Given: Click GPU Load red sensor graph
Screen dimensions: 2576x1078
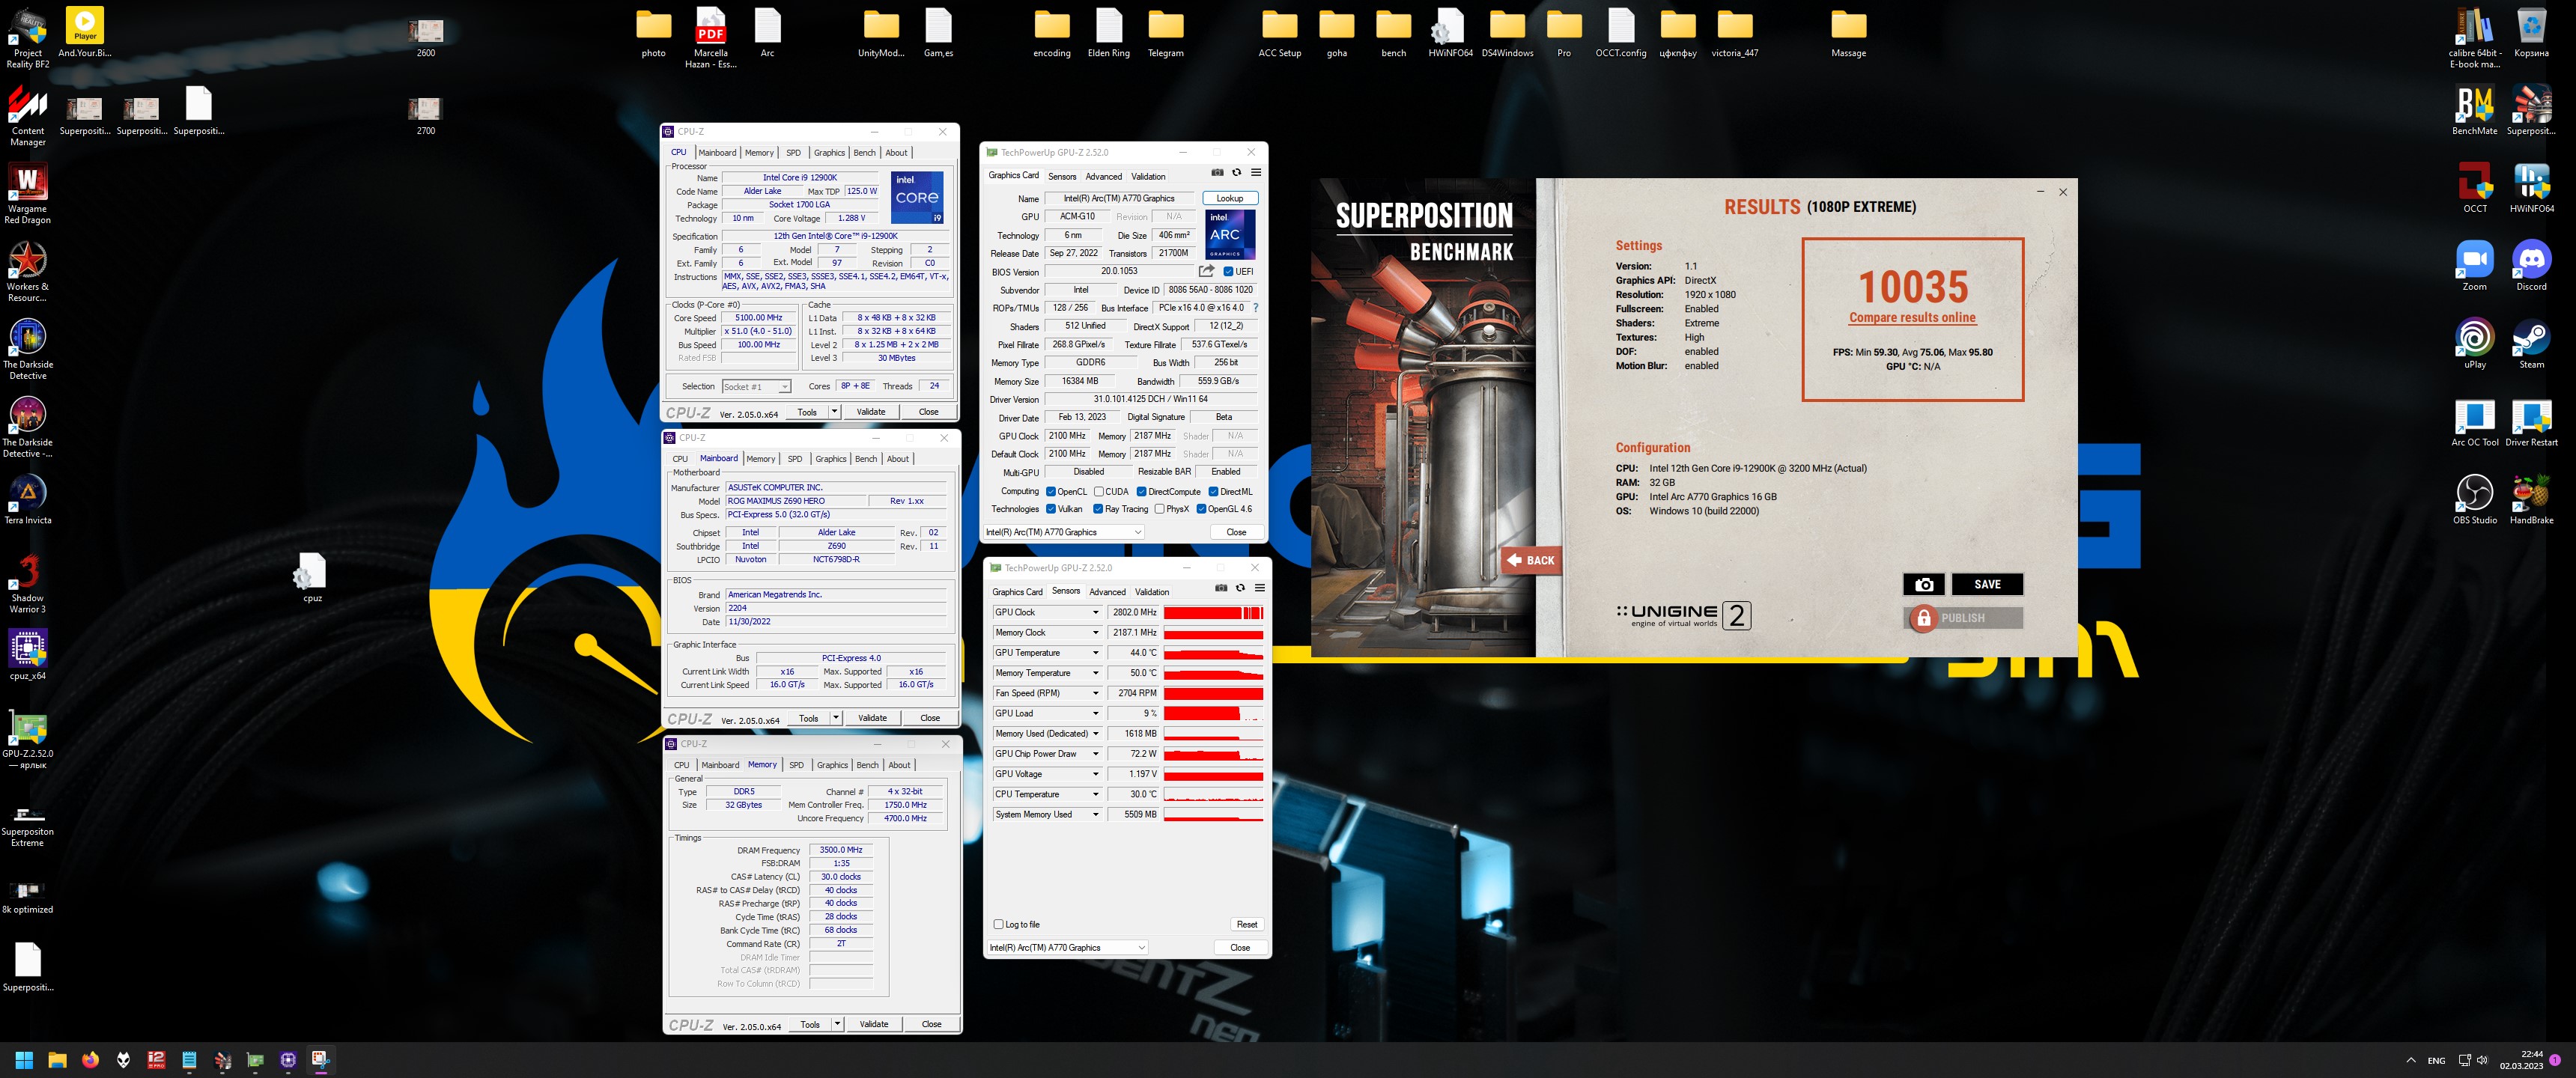Looking at the screenshot, I should coord(1213,714).
